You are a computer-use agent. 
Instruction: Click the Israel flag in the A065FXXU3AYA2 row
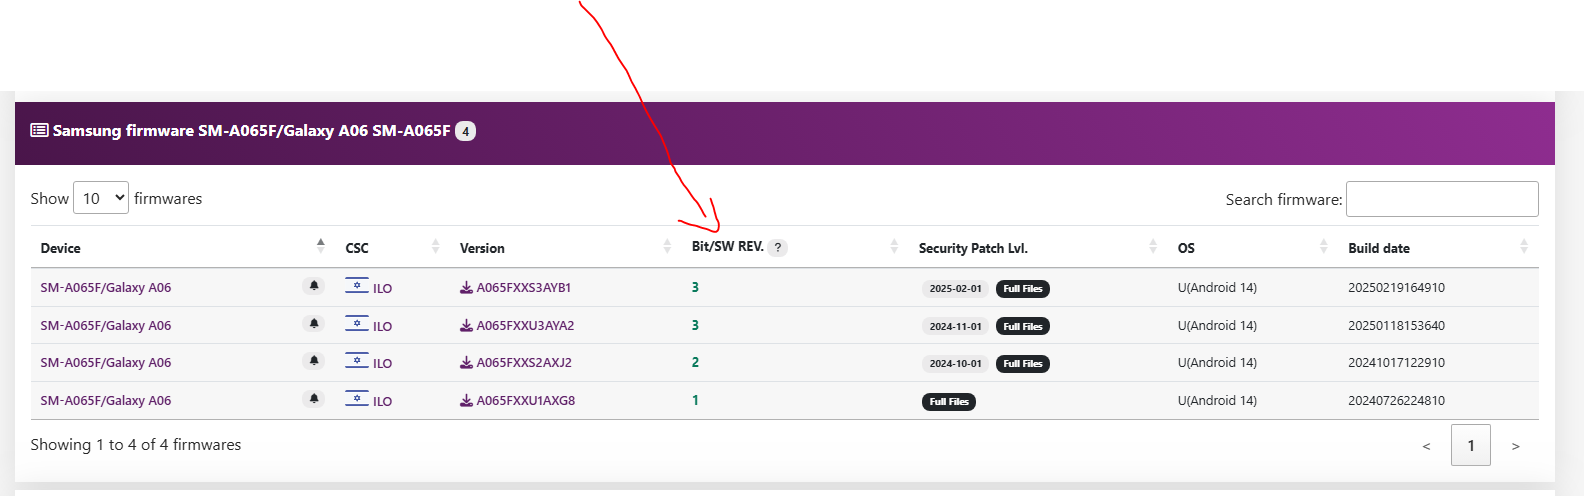[357, 324]
